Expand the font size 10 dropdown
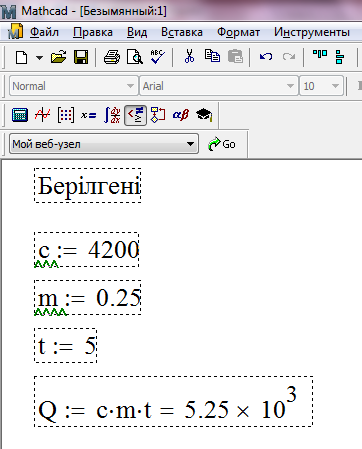Viewport: 362px width, 449px height. [335, 86]
